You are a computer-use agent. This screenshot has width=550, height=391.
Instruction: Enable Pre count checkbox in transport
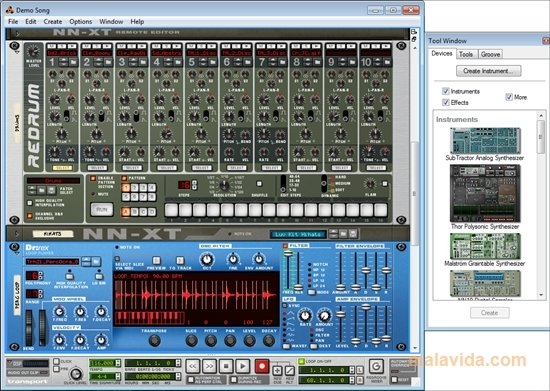(x=56, y=369)
